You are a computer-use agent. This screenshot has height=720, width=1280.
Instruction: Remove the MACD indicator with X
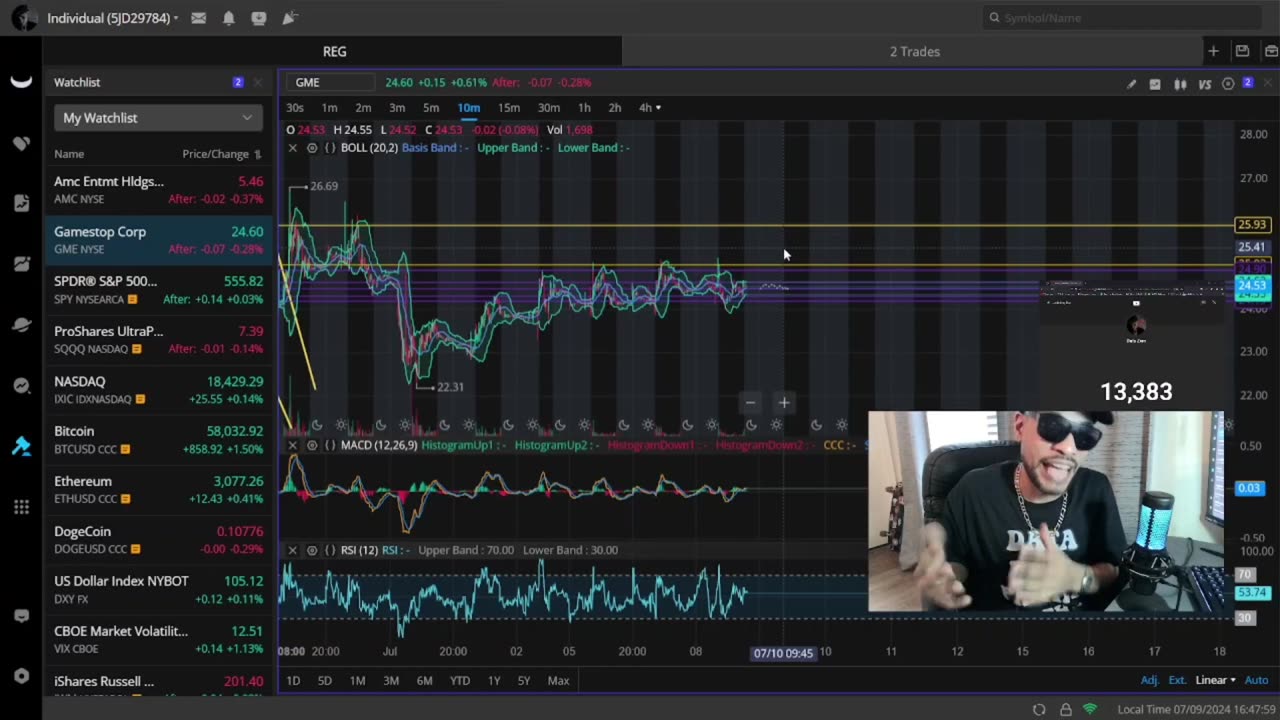292,445
